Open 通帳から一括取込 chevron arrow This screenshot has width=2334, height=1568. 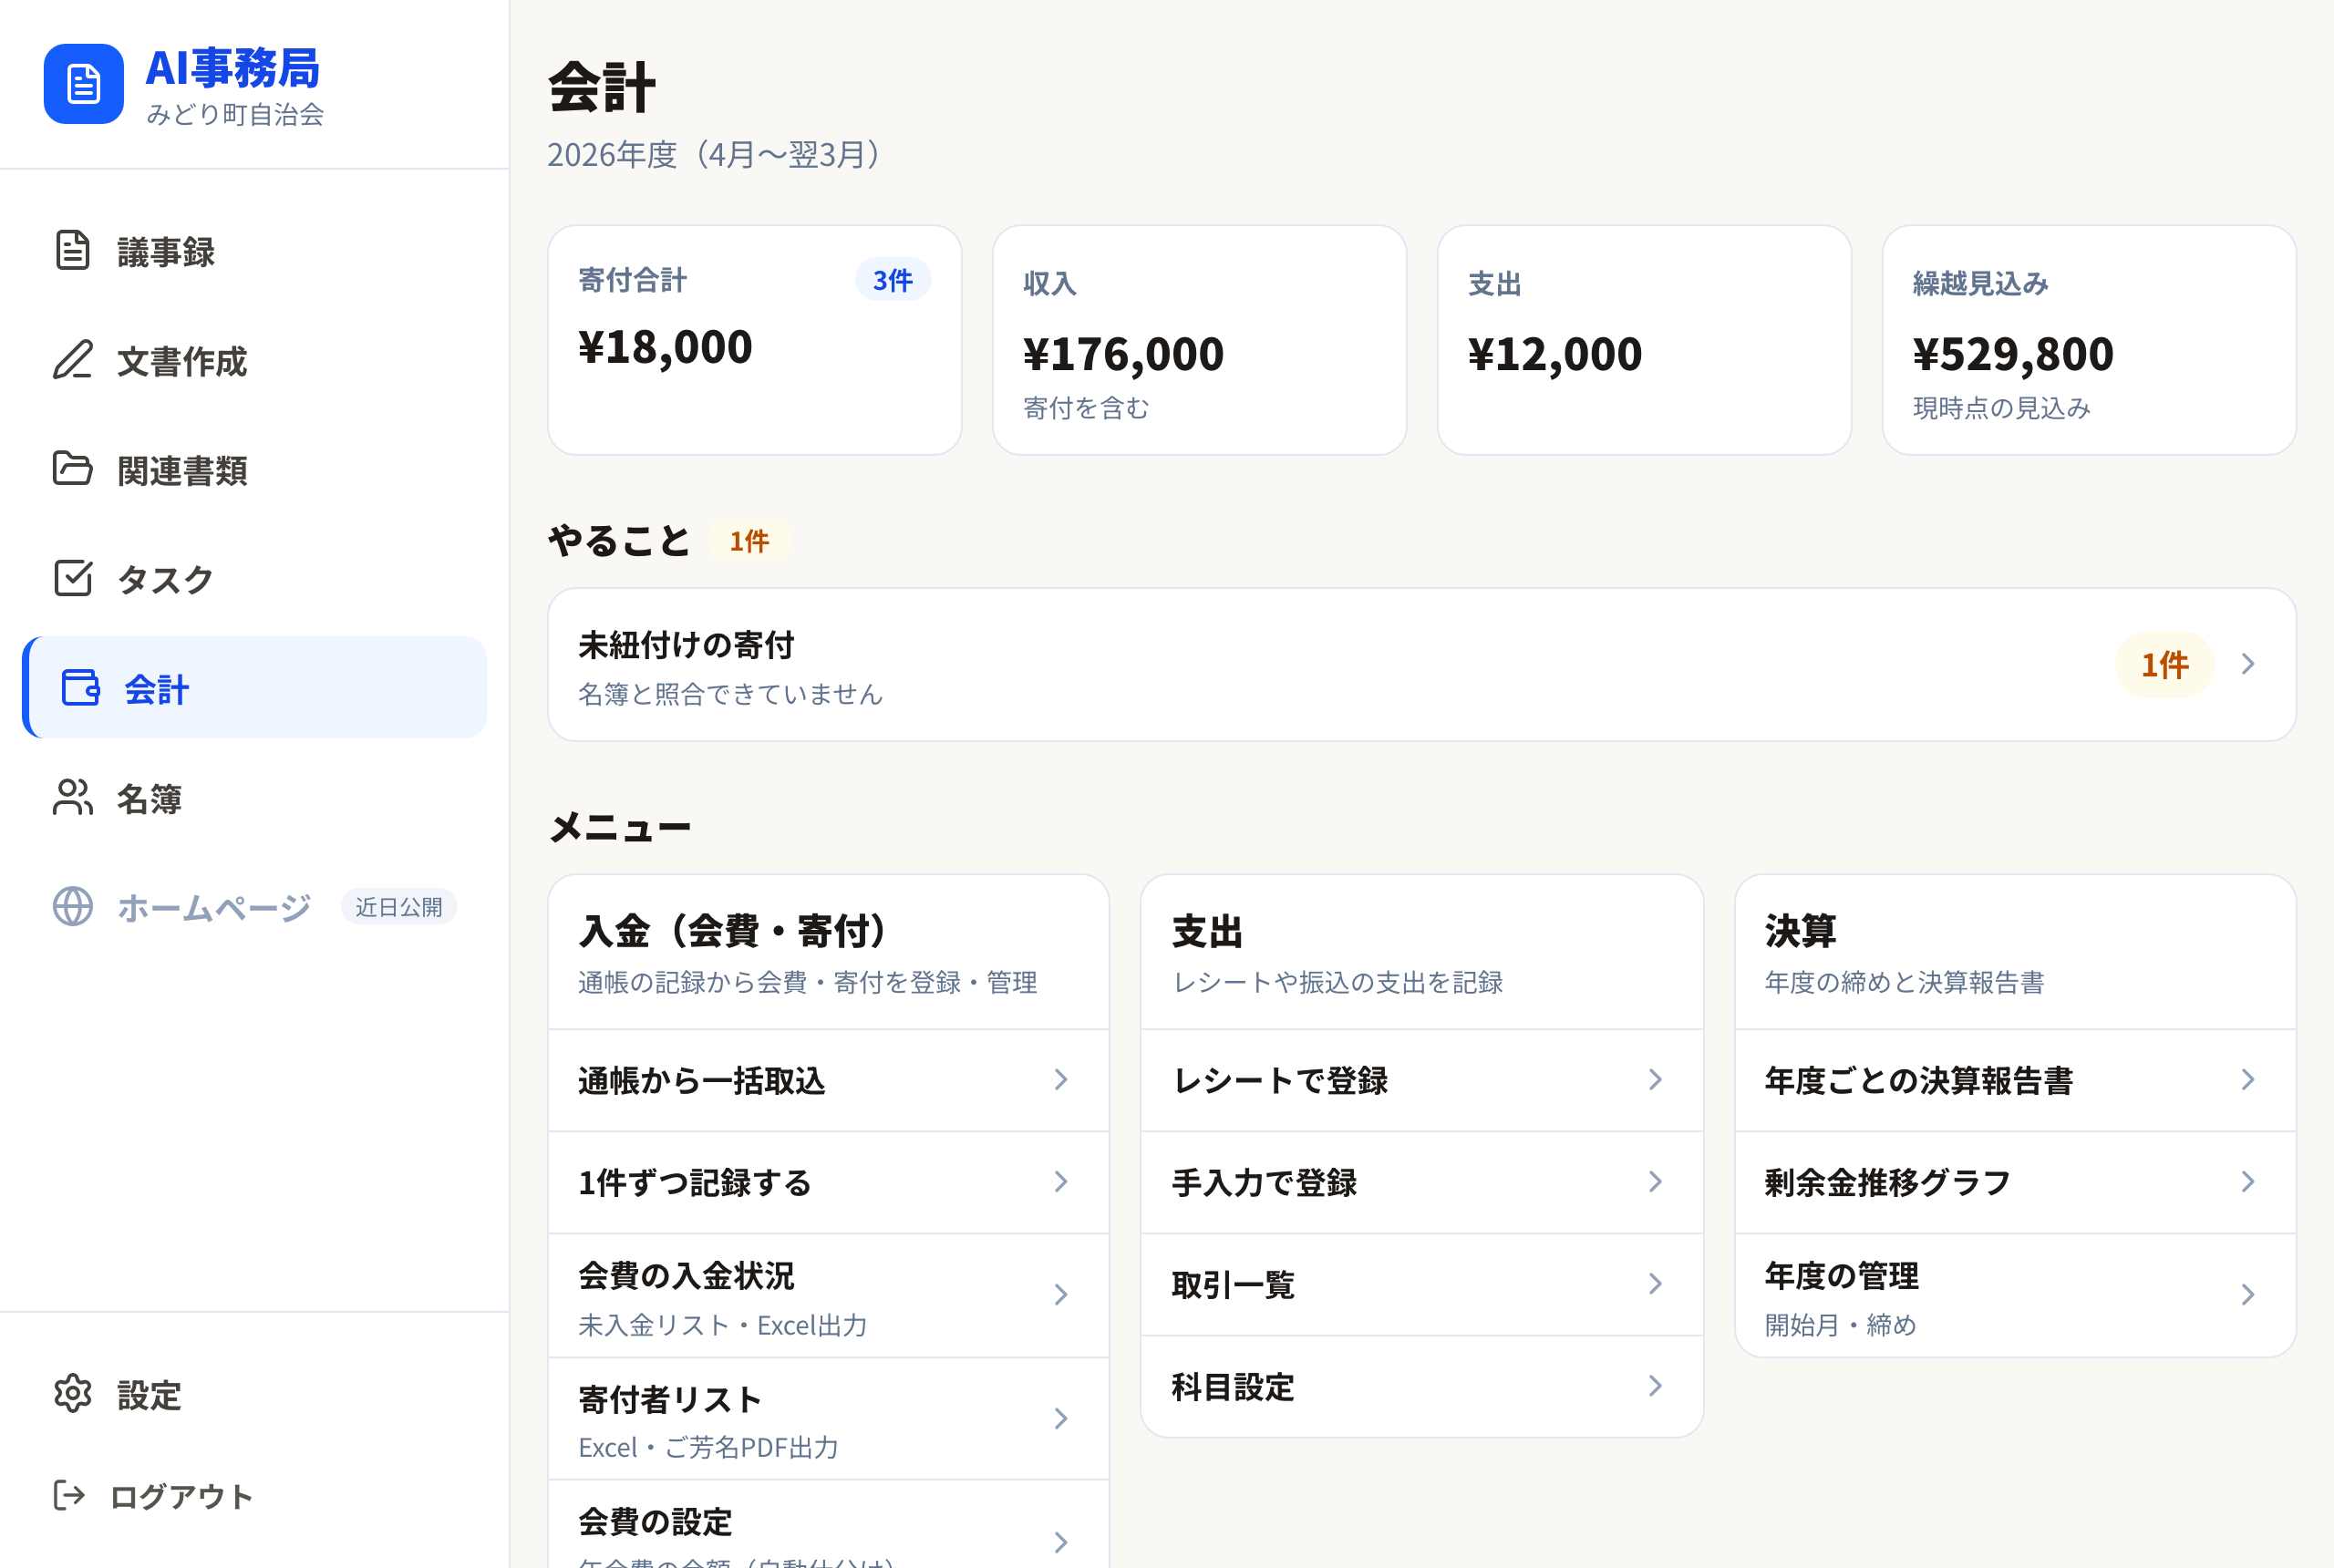(1061, 1079)
